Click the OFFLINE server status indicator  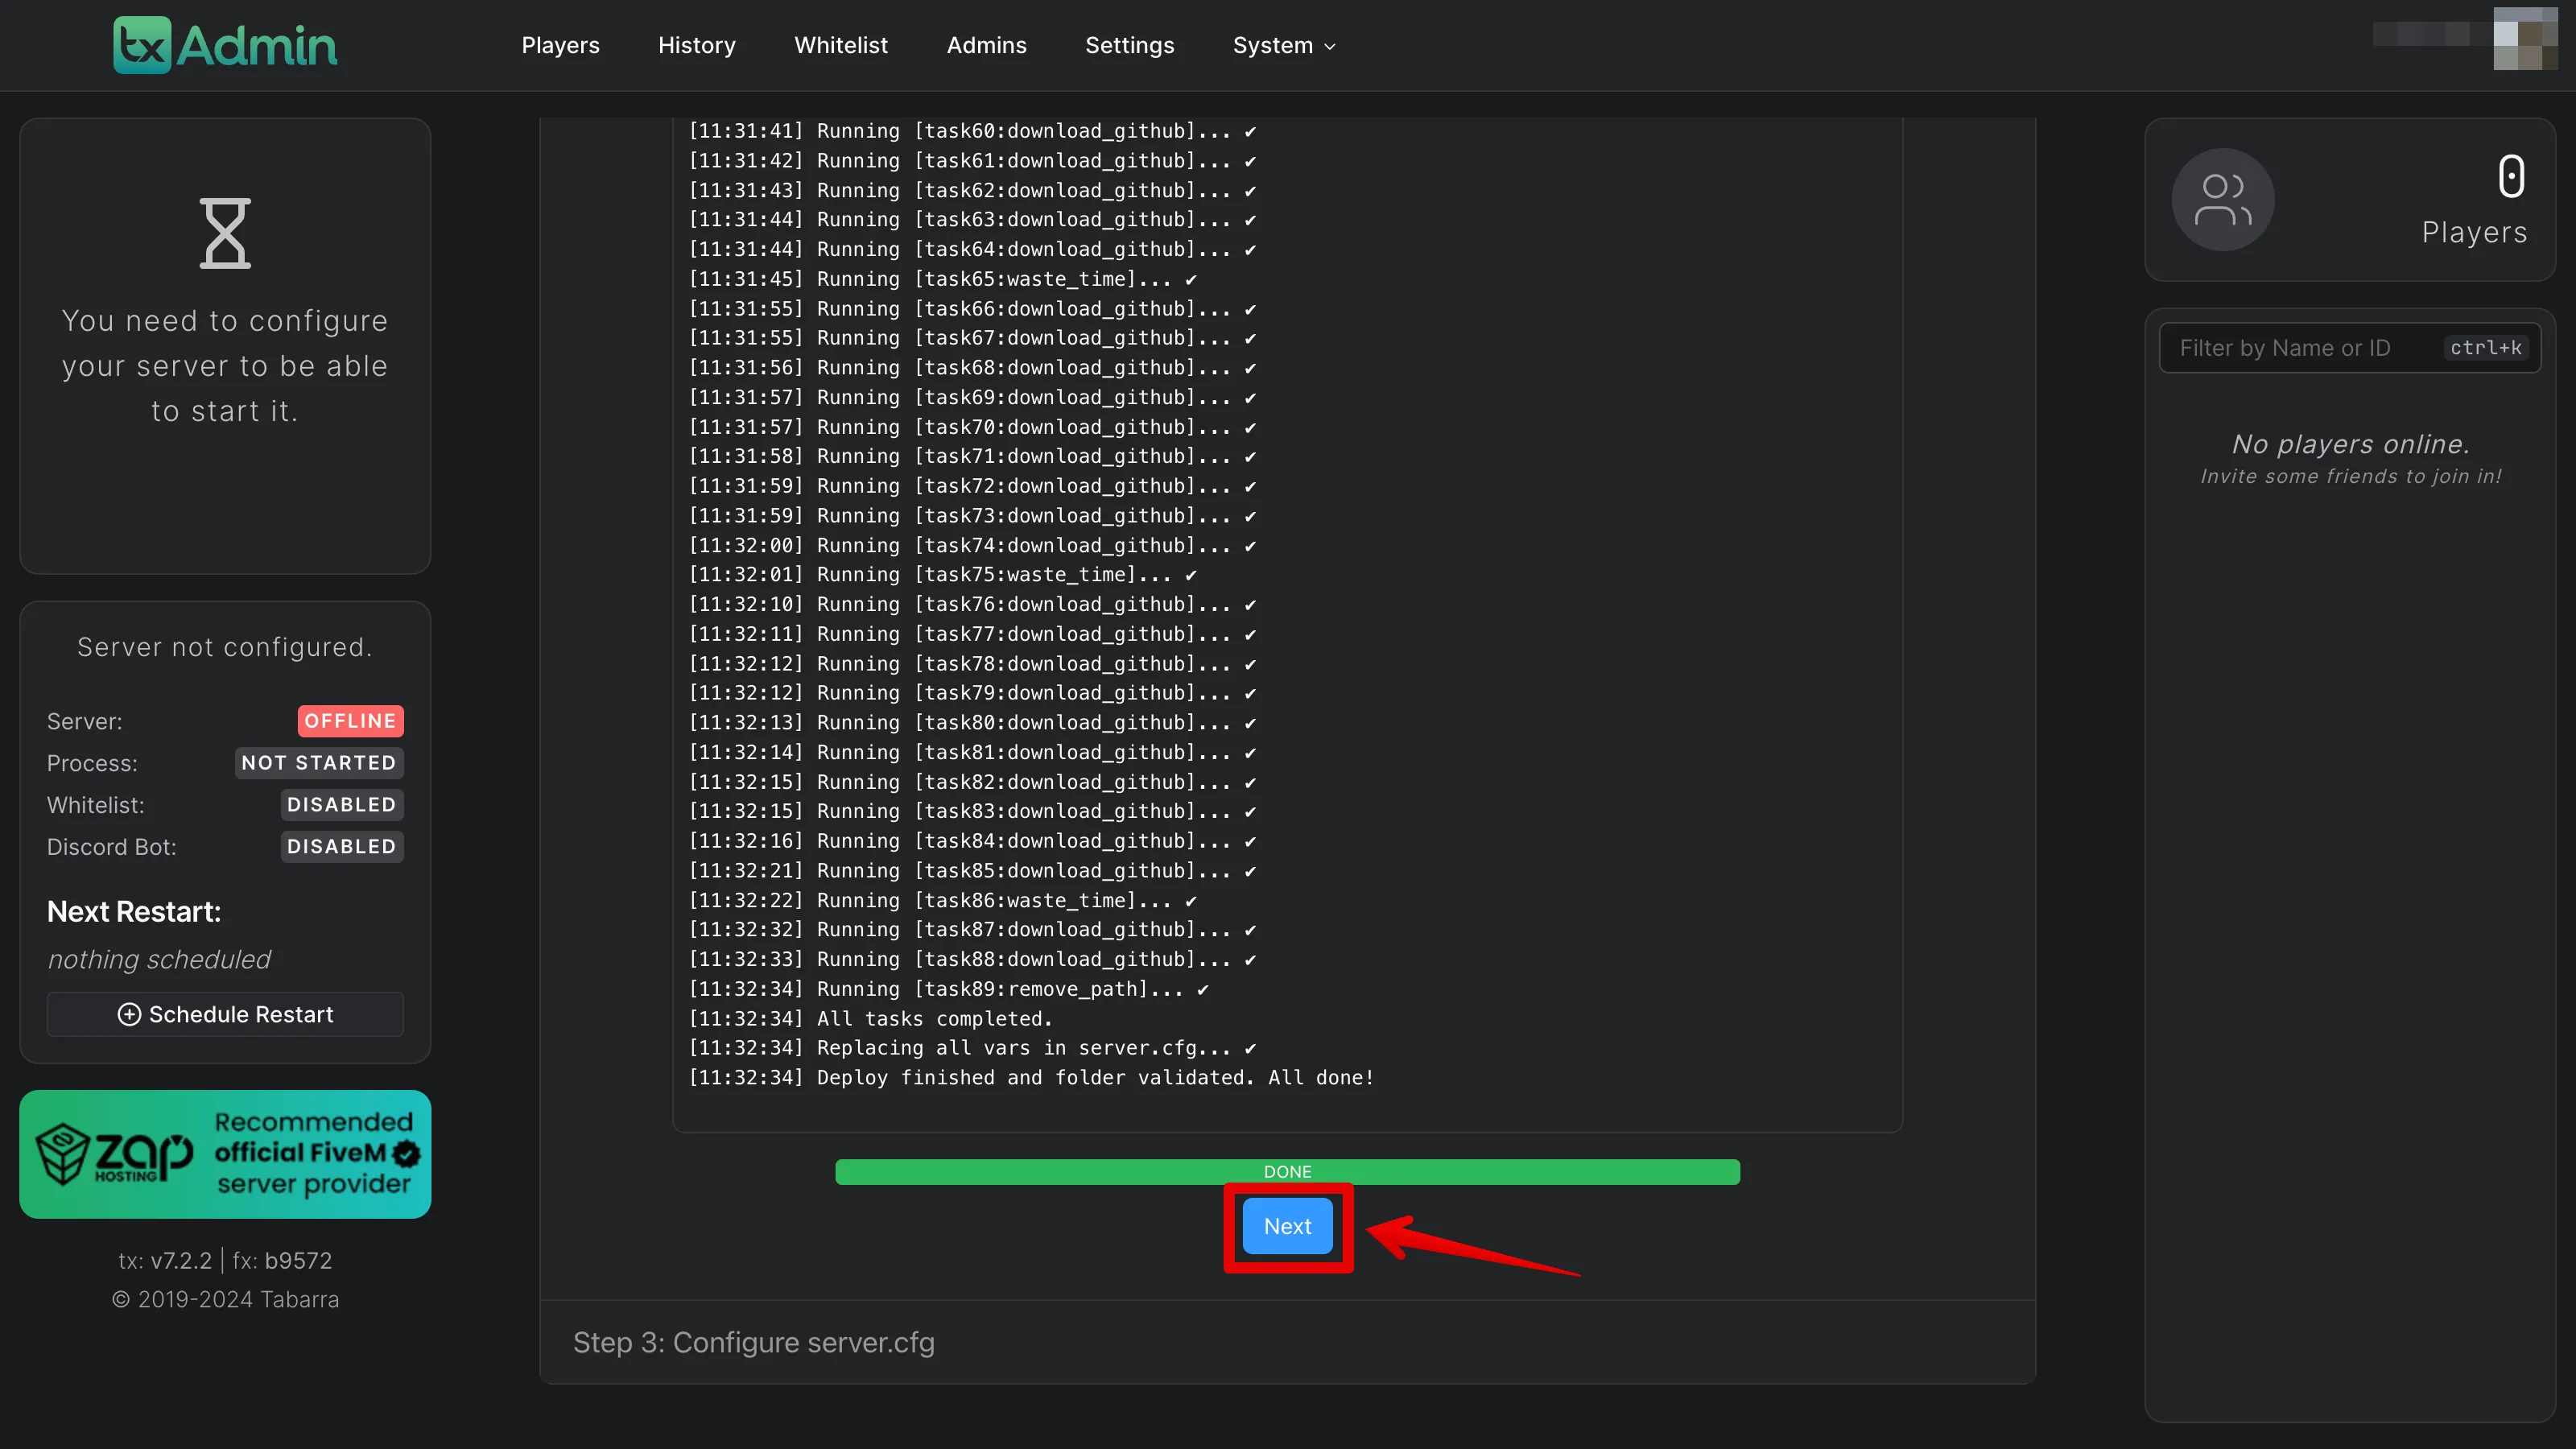pos(349,720)
